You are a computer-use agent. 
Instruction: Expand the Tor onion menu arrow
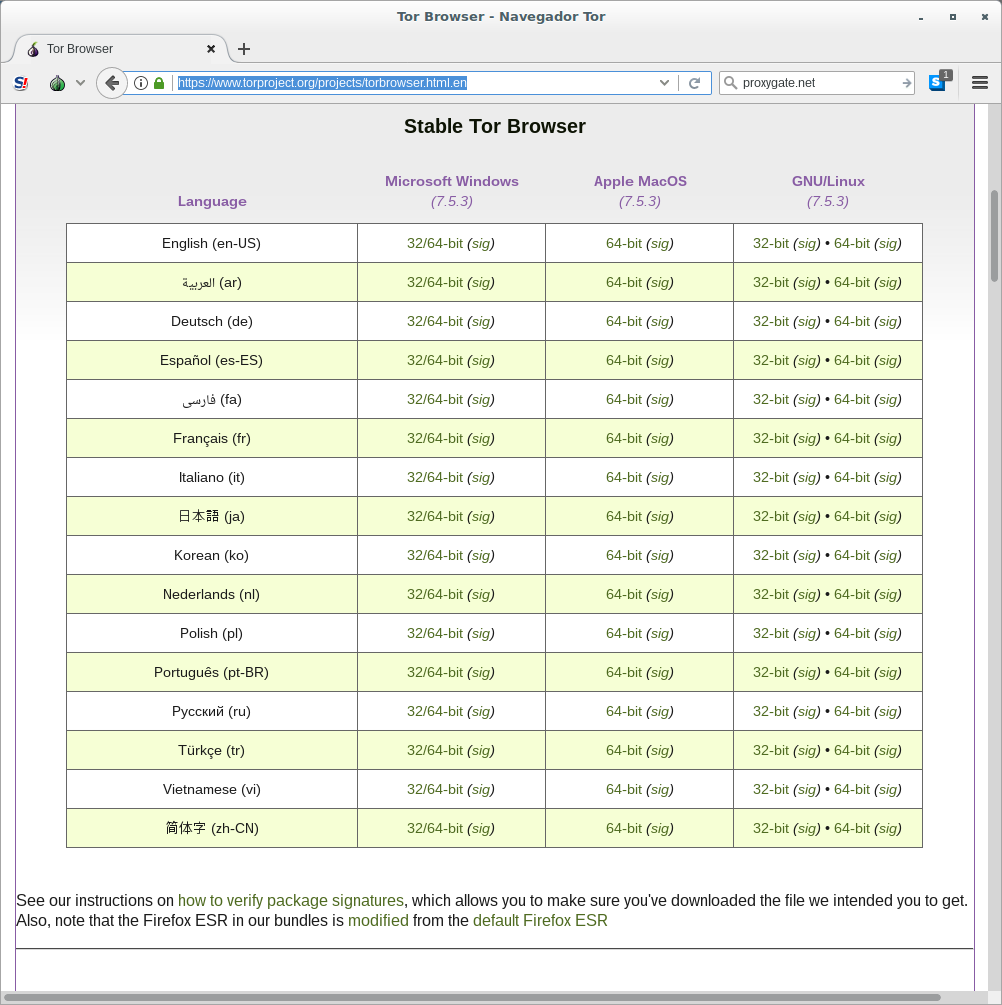tap(80, 83)
